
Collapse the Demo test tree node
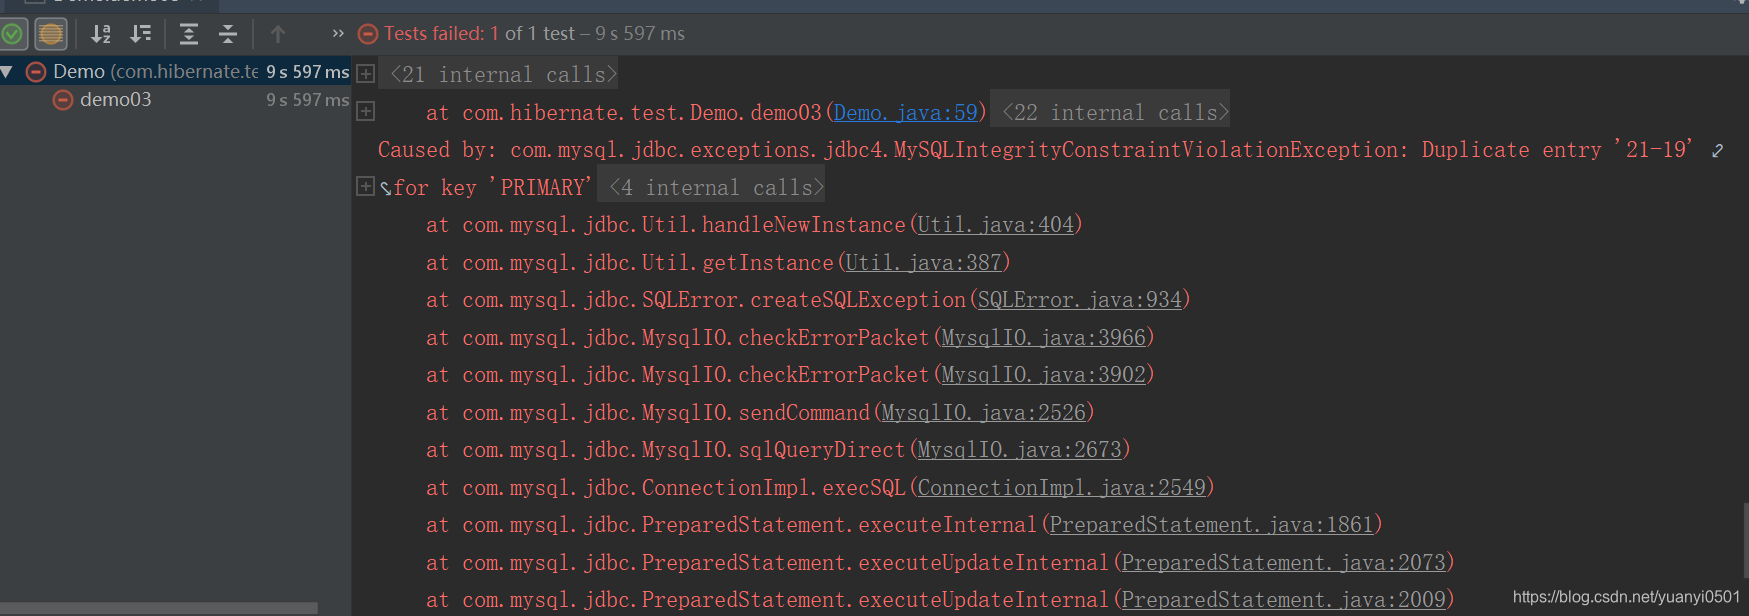(x=7, y=72)
